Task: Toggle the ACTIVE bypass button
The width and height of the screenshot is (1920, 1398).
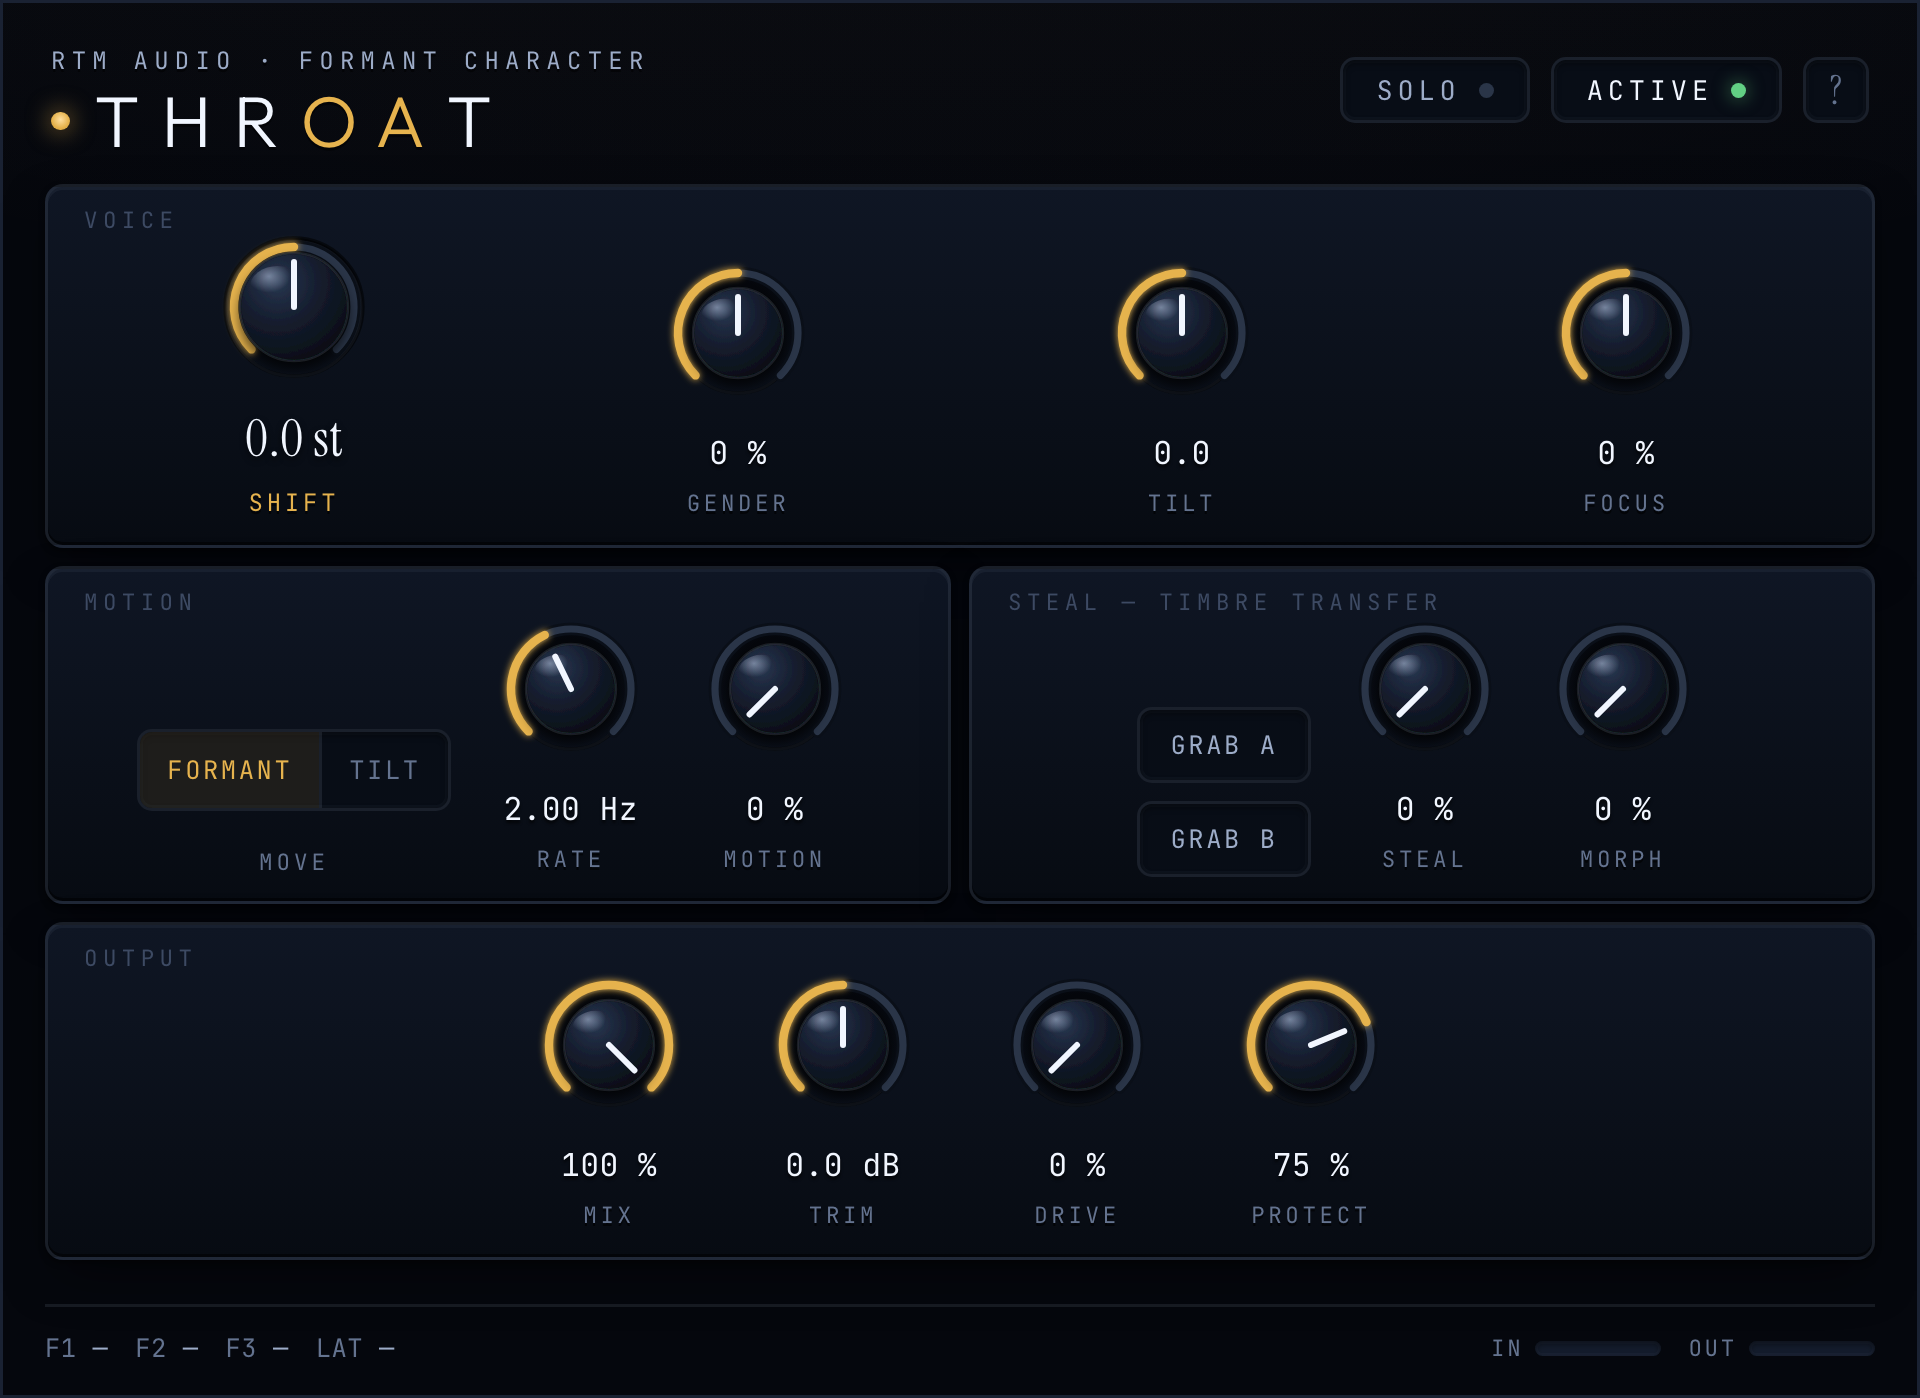Action: click(1665, 90)
